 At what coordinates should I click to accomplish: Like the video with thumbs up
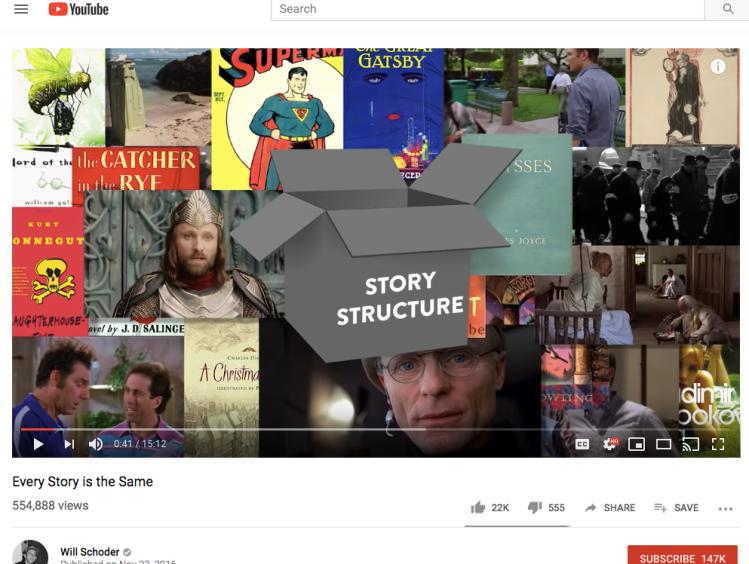pyautogui.click(x=478, y=508)
